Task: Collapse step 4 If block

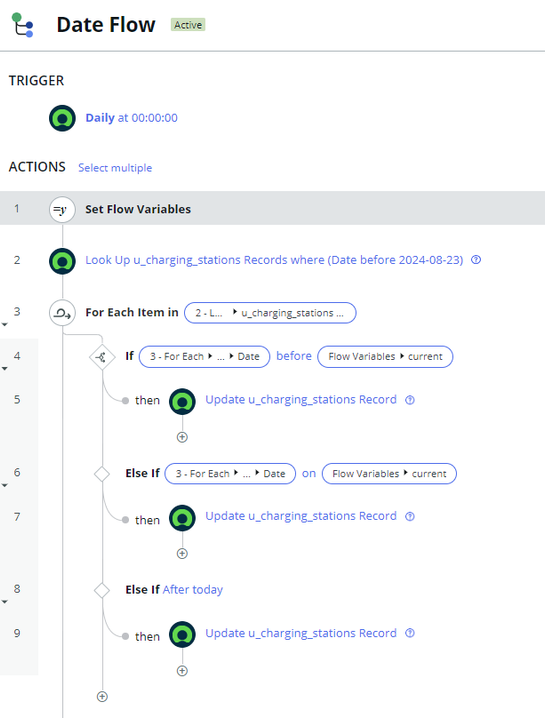Action: point(5,368)
